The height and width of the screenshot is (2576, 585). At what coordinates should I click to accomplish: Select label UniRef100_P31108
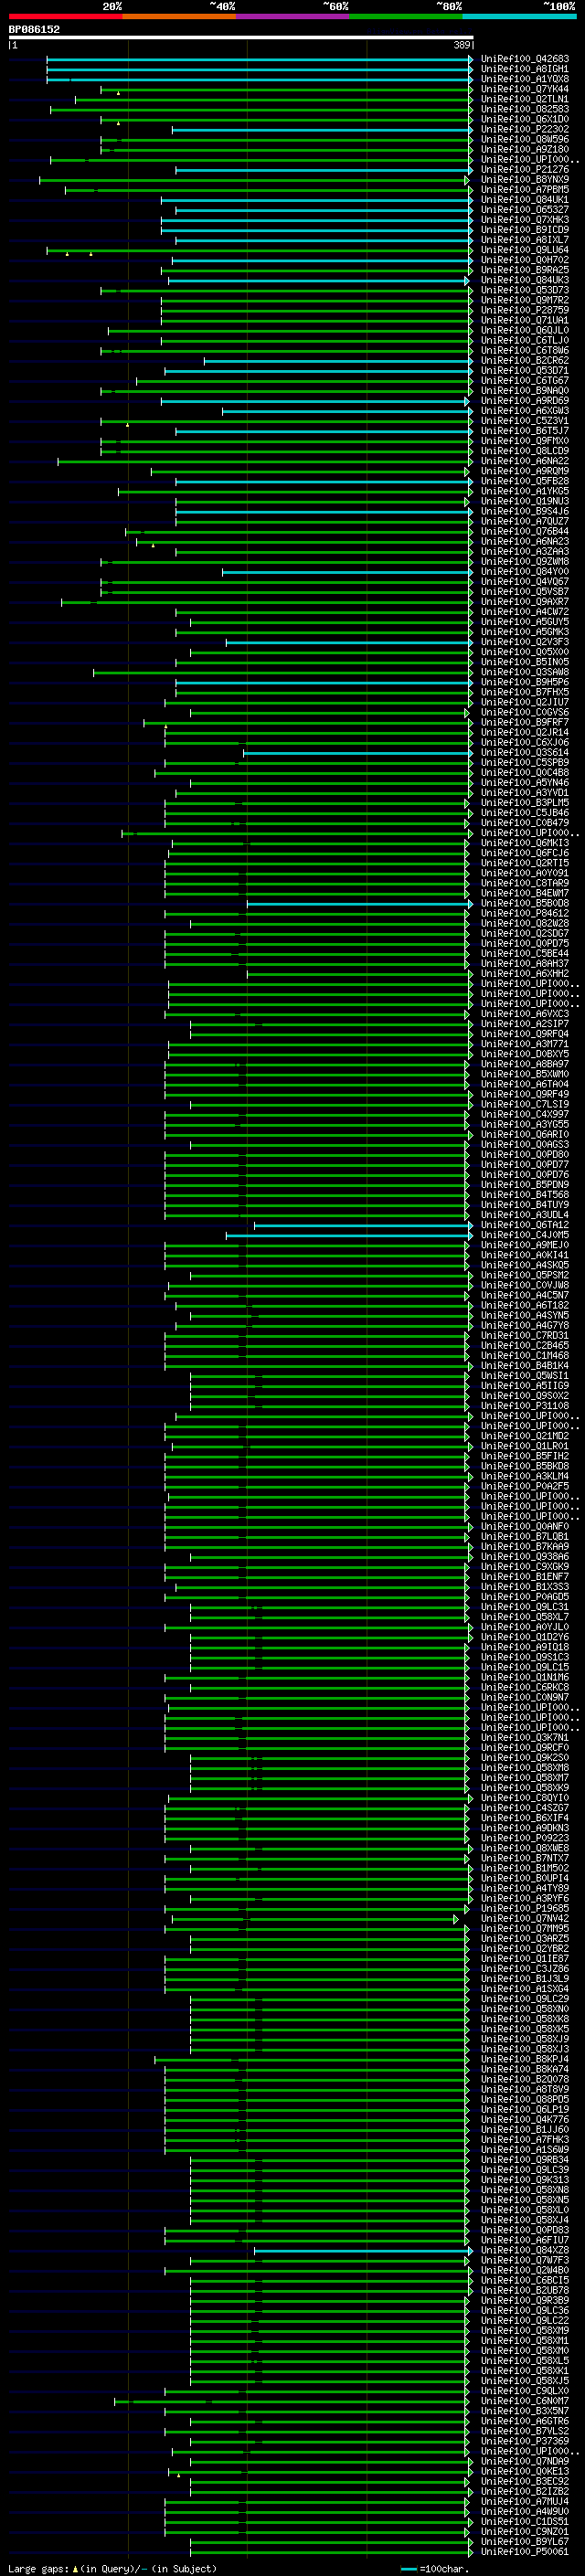point(525,1406)
